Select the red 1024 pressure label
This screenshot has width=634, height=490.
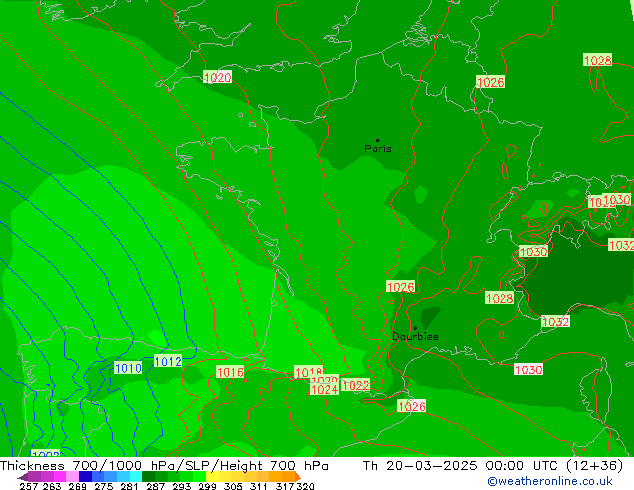point(324,389)
